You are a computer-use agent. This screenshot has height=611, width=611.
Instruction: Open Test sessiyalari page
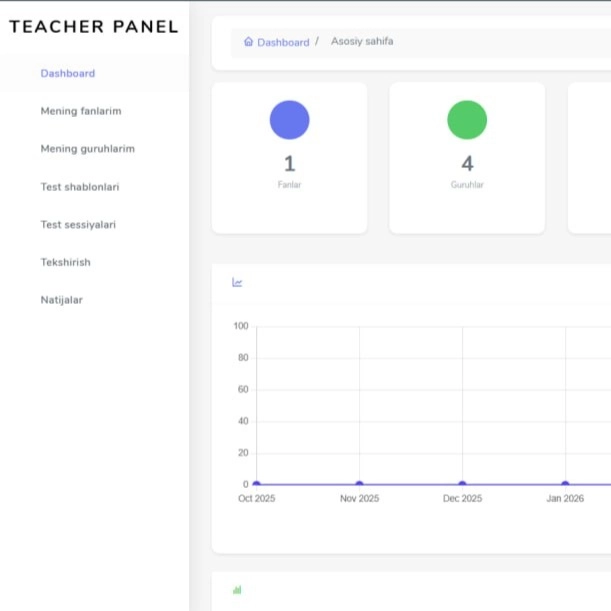[78, 224]
